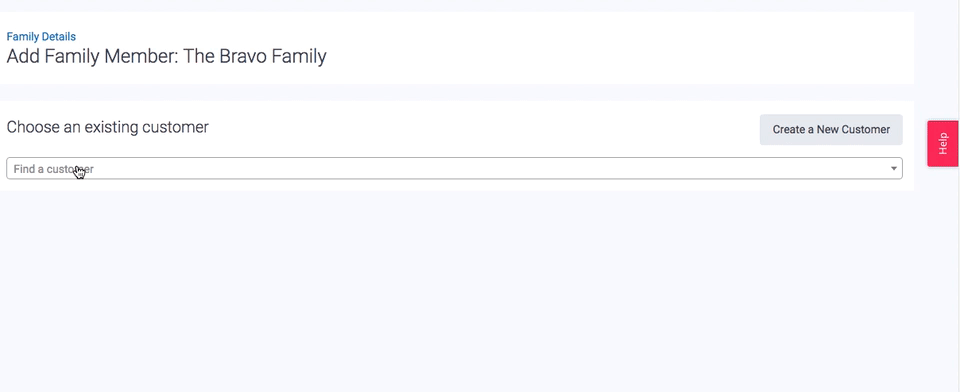Click the blue Family Details text
The height and width of the screenshot is (392, 960).
(x=41, y=37)
